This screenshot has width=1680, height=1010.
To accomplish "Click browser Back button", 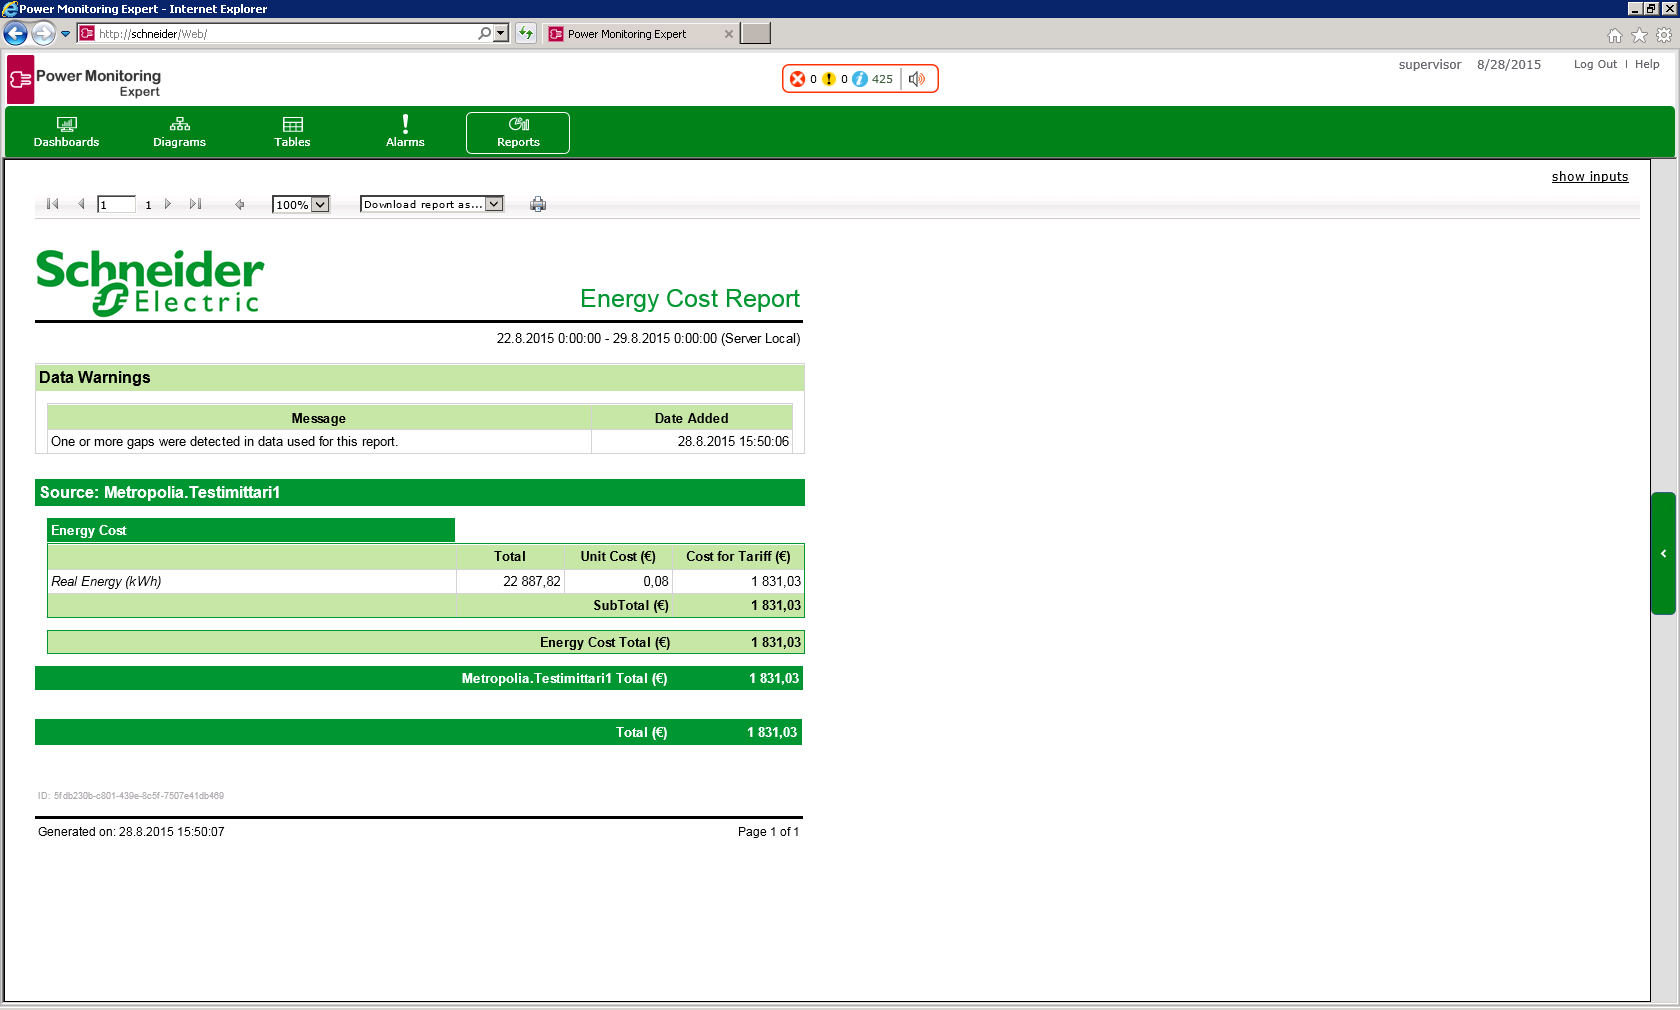I will (x=16, y=34).
